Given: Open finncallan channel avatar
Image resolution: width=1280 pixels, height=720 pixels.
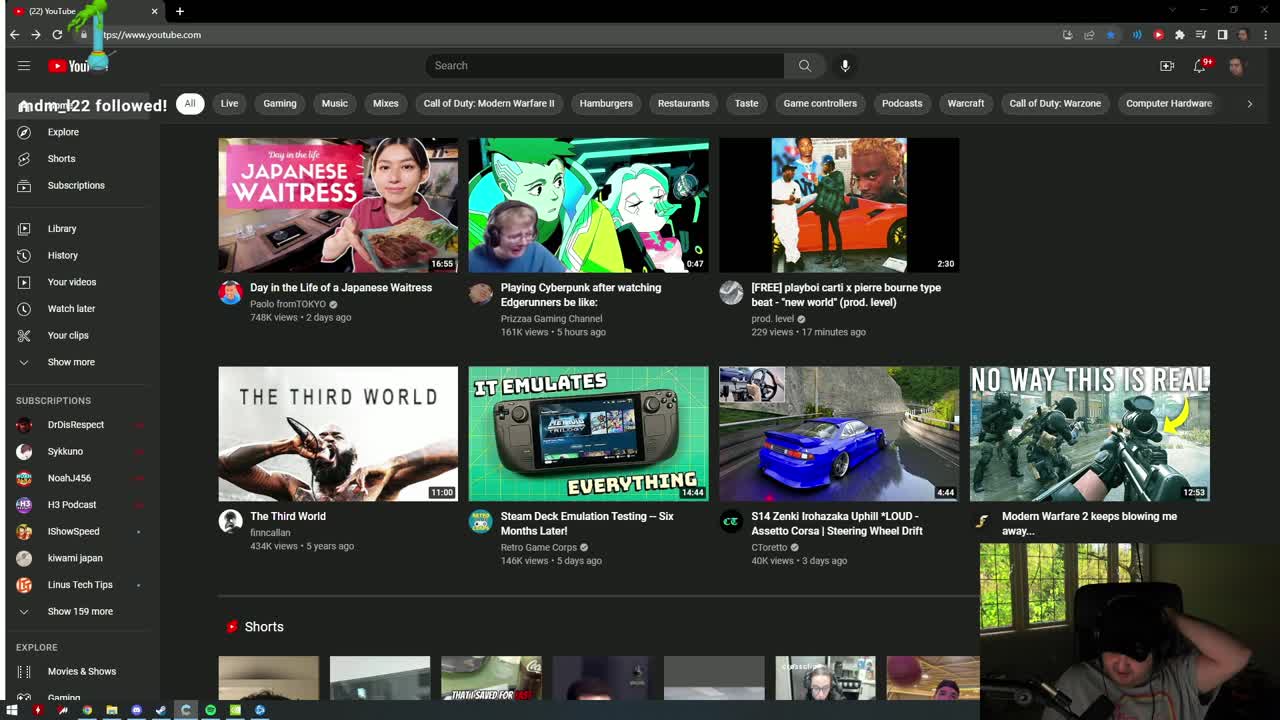Looking at the screenshot, I should coord(231,521).
